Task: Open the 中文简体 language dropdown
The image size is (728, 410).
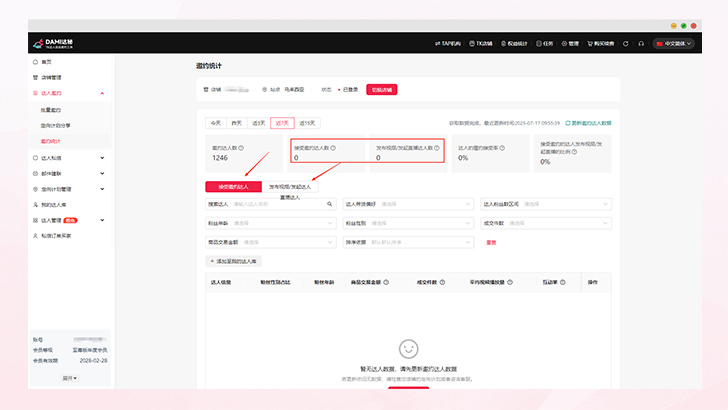Action: 674,44
